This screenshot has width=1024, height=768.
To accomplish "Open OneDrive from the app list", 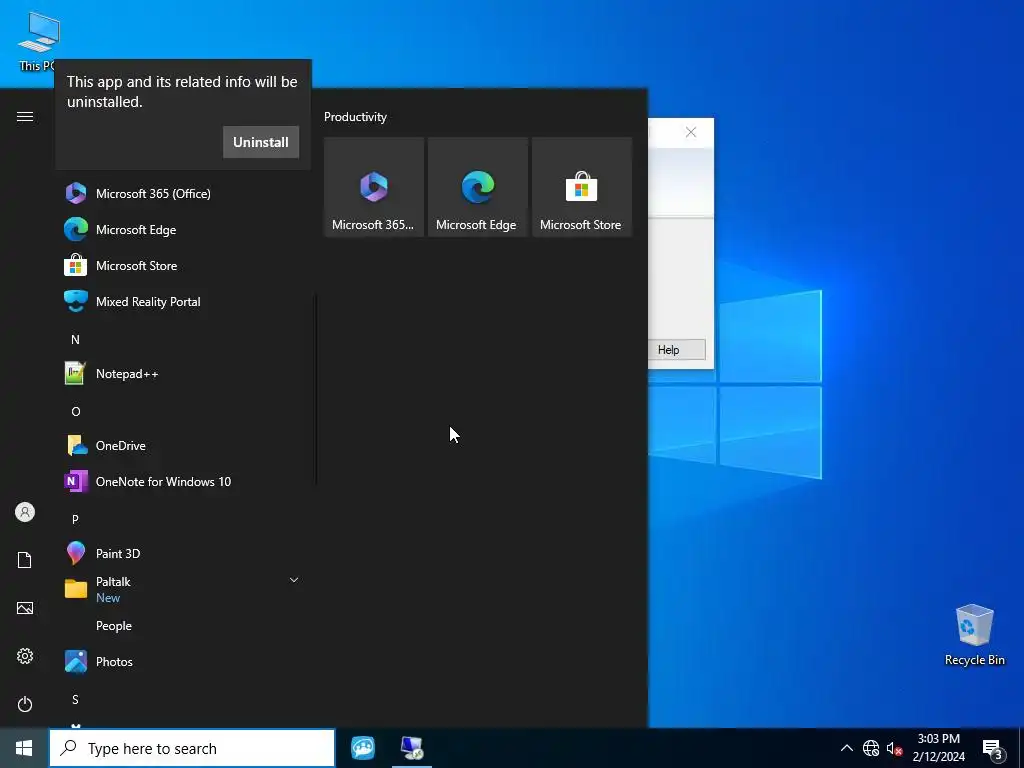I will pos(183,445).
